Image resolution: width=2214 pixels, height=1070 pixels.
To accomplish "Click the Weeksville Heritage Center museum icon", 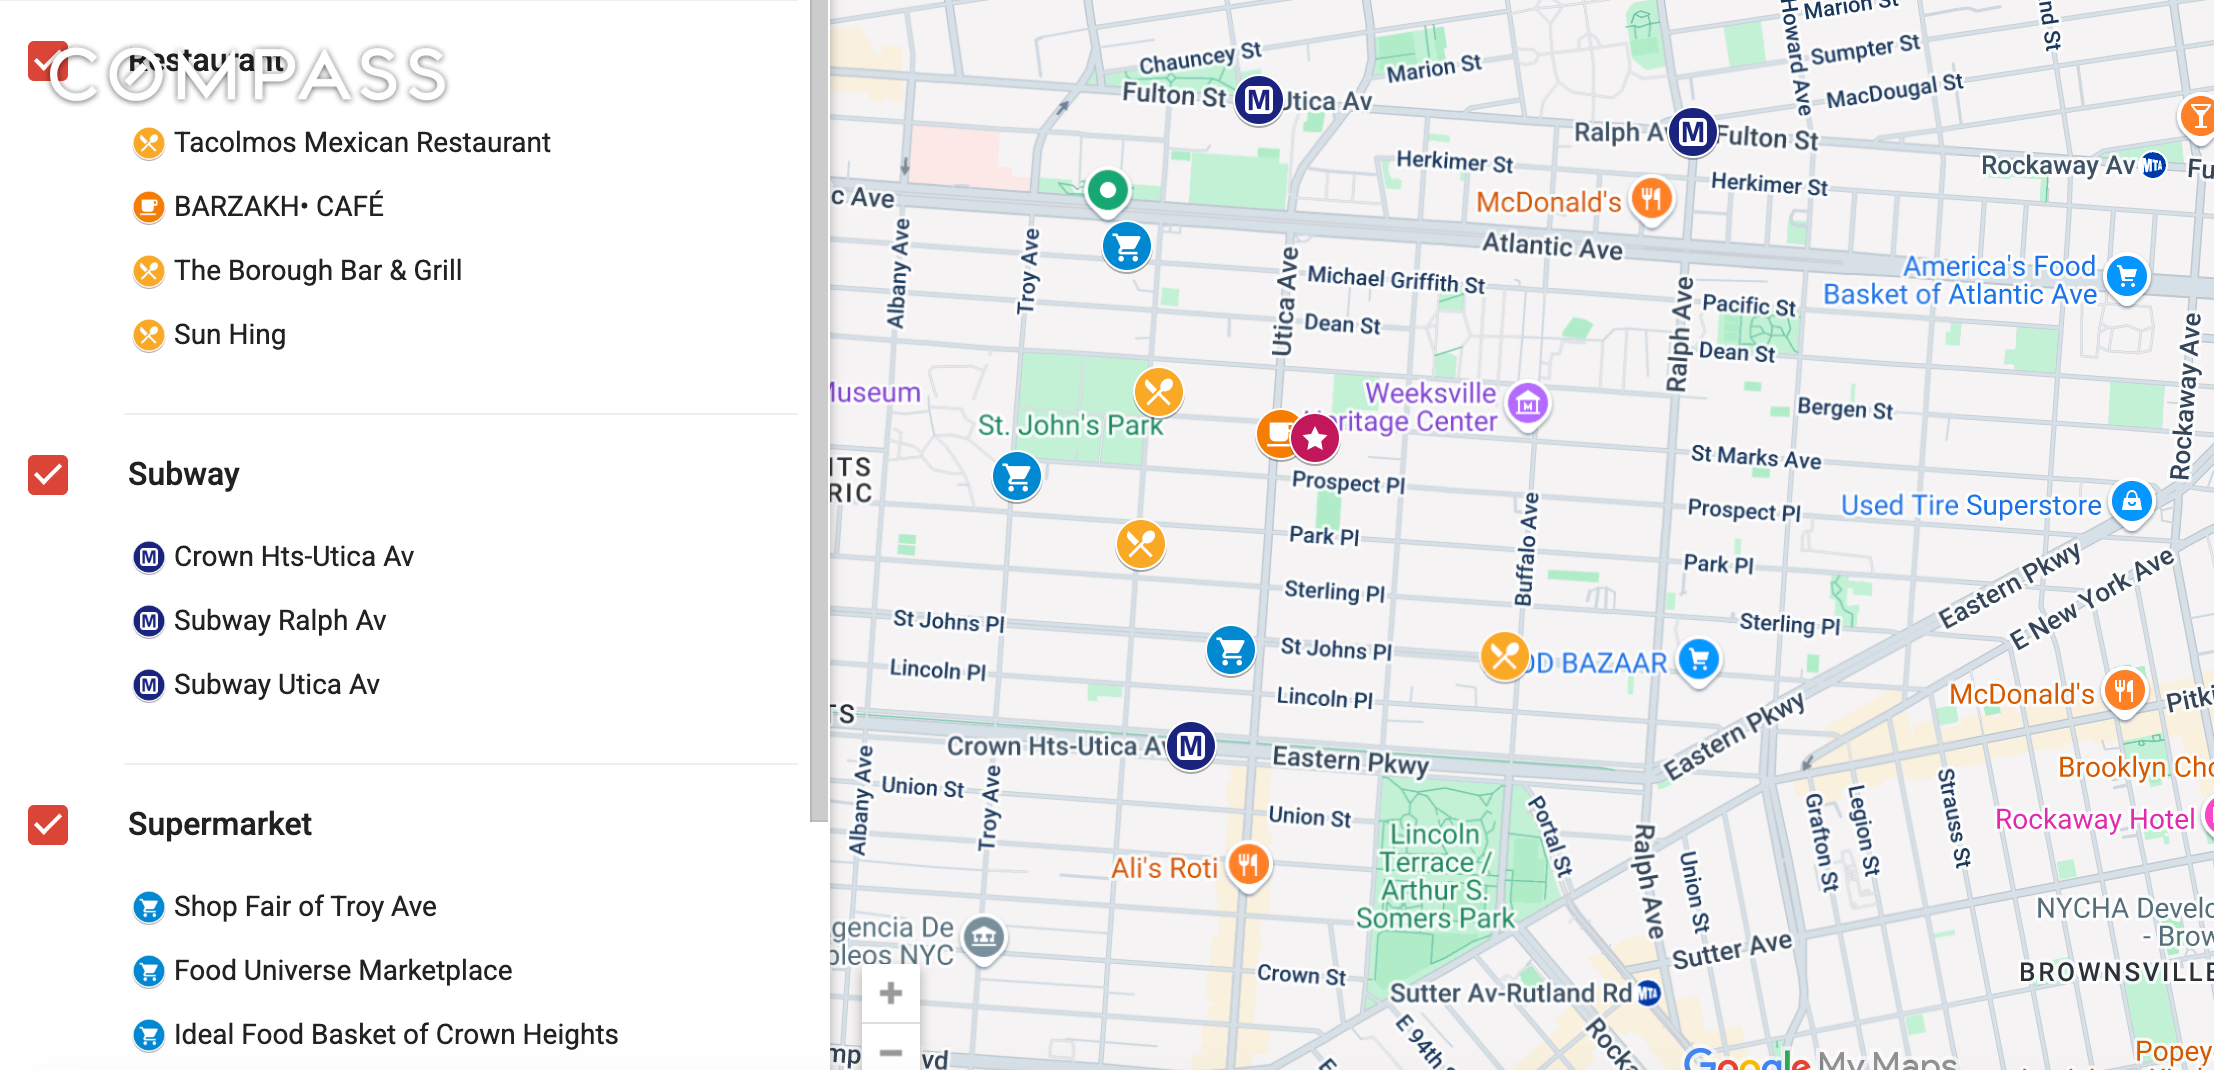I will (x=1527, y=404).
